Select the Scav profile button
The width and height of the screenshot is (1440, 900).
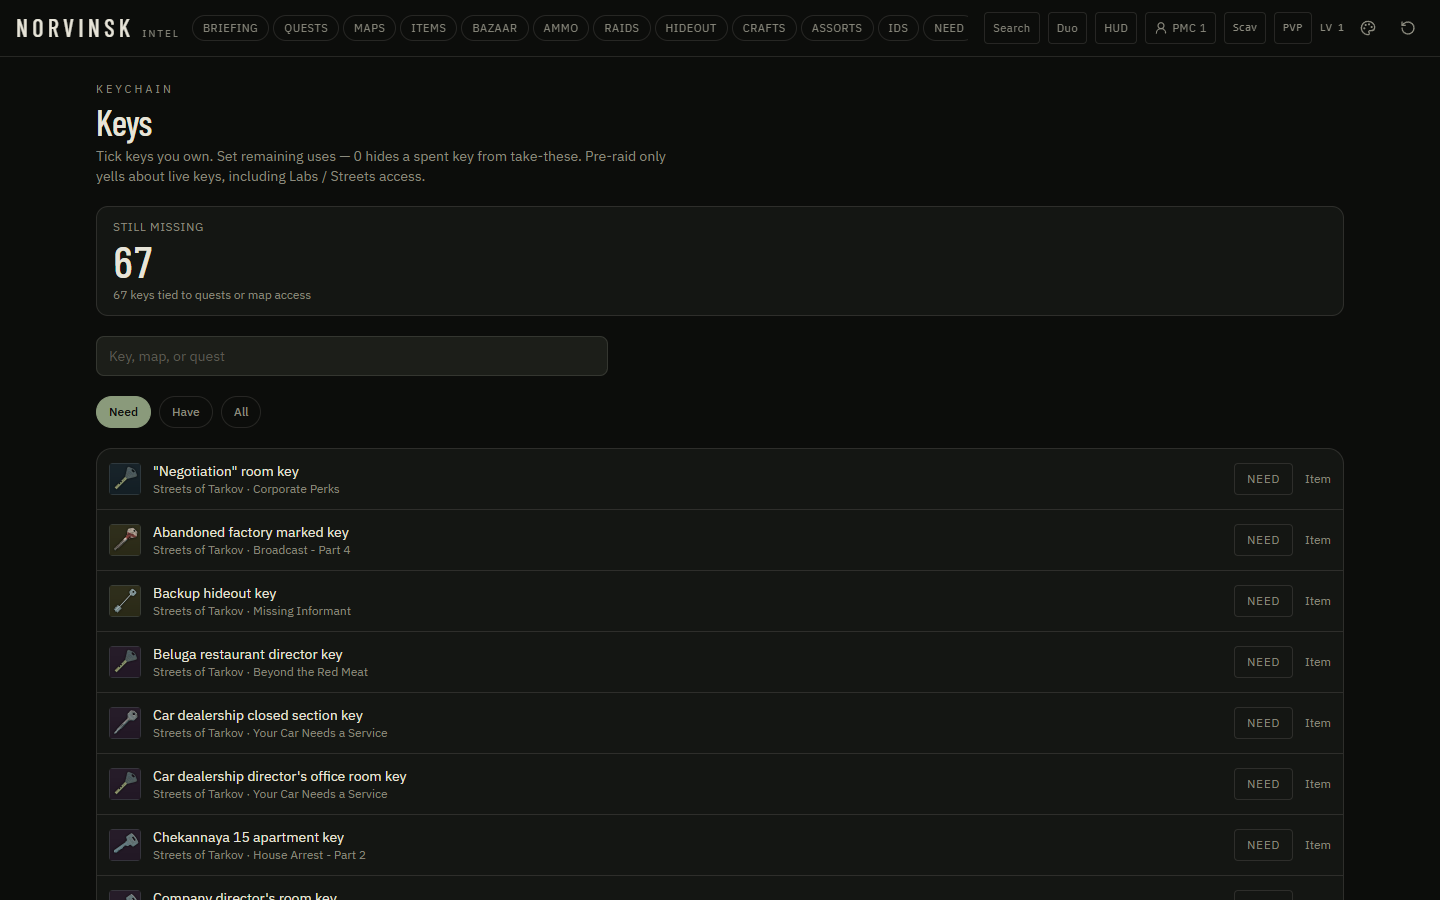pyautogui.click(x=1245, y=28)
